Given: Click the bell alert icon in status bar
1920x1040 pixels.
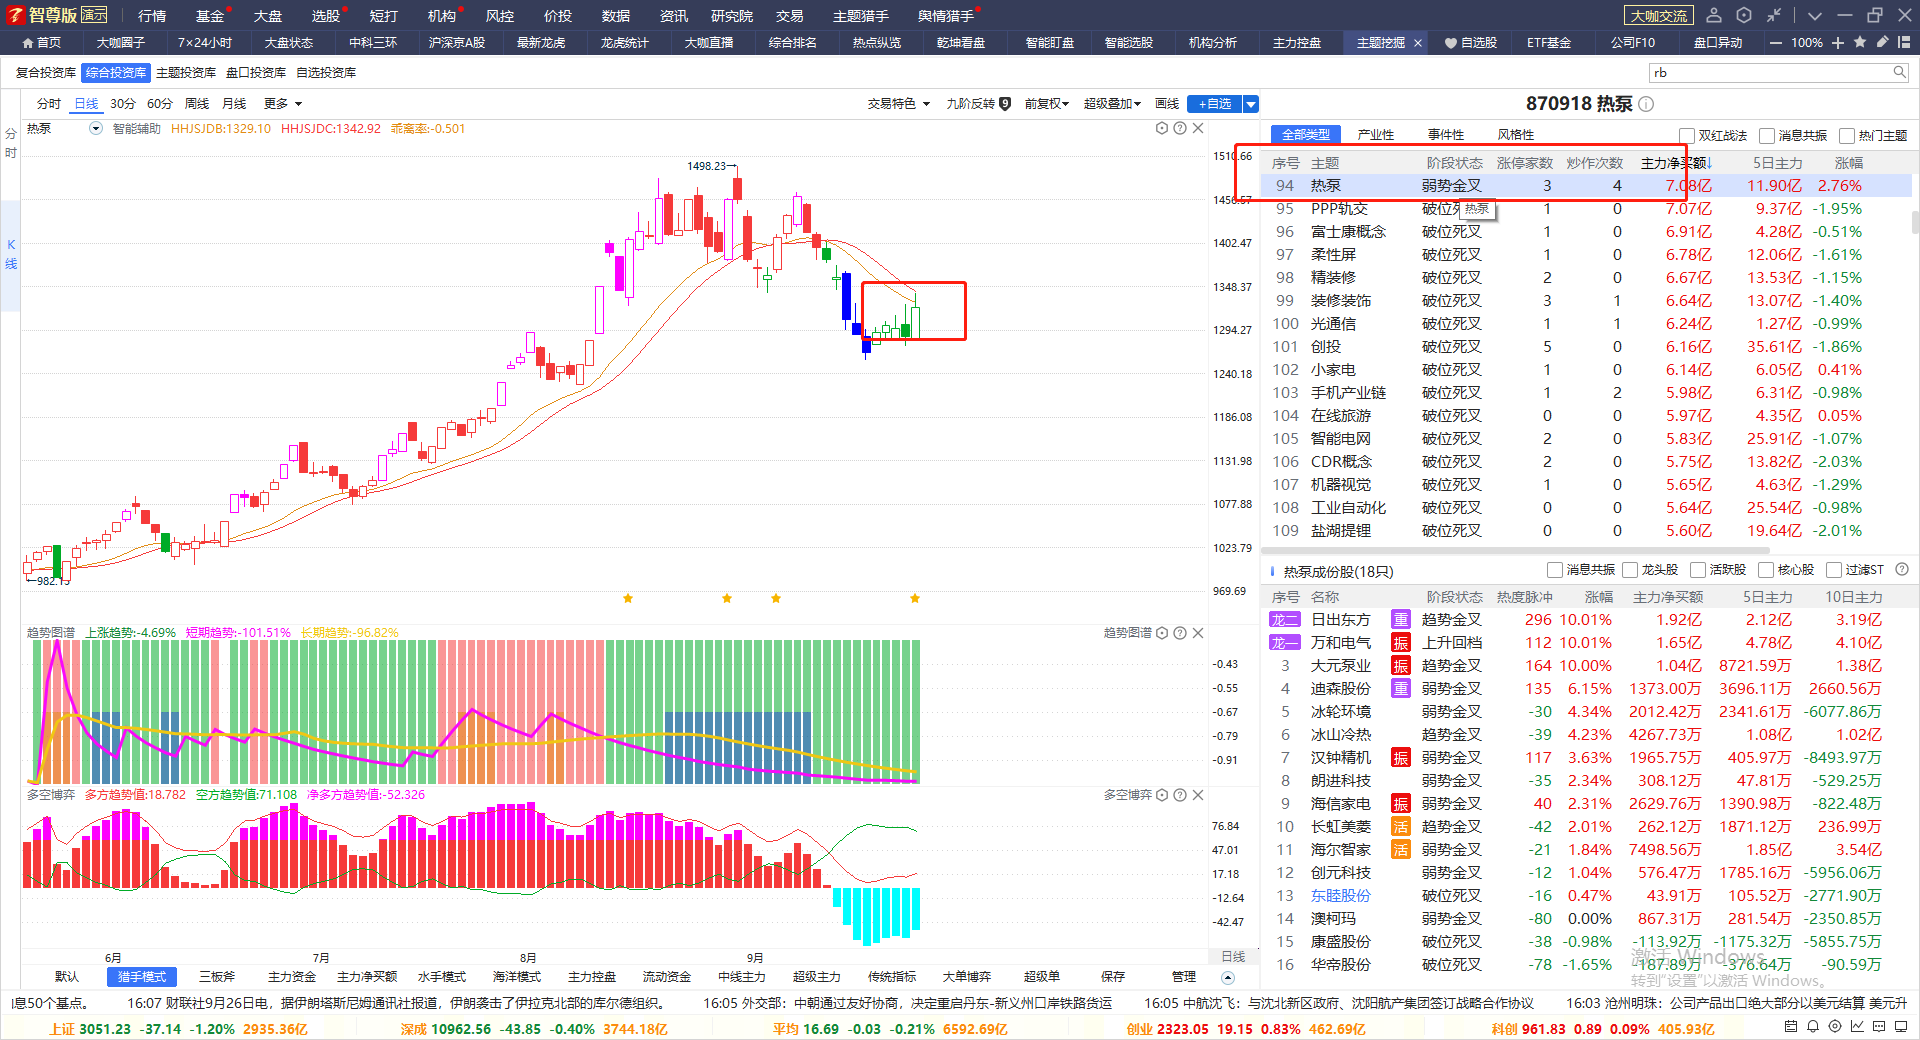Looking at the screenshot, I should [1813, 1026].
